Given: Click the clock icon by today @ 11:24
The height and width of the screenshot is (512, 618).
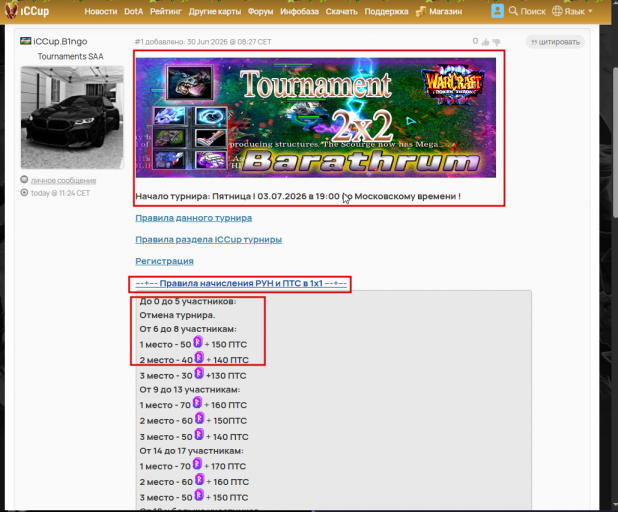Looking at the screenshot, I should 24,193.
